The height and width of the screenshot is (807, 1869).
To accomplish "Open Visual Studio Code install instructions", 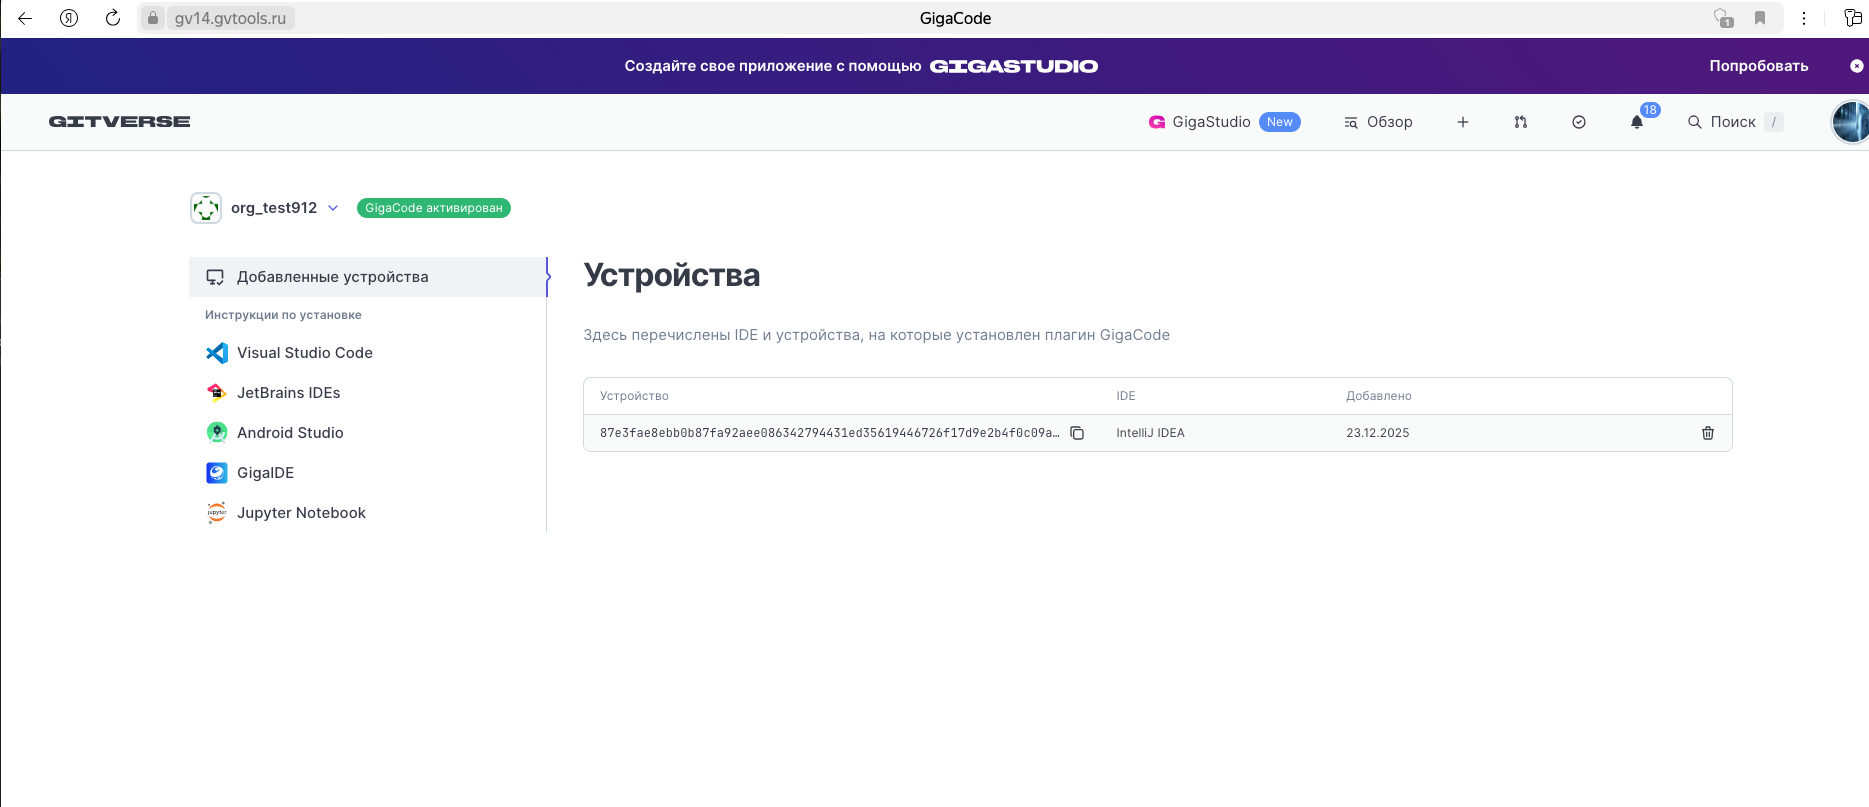I will point(304,353).
